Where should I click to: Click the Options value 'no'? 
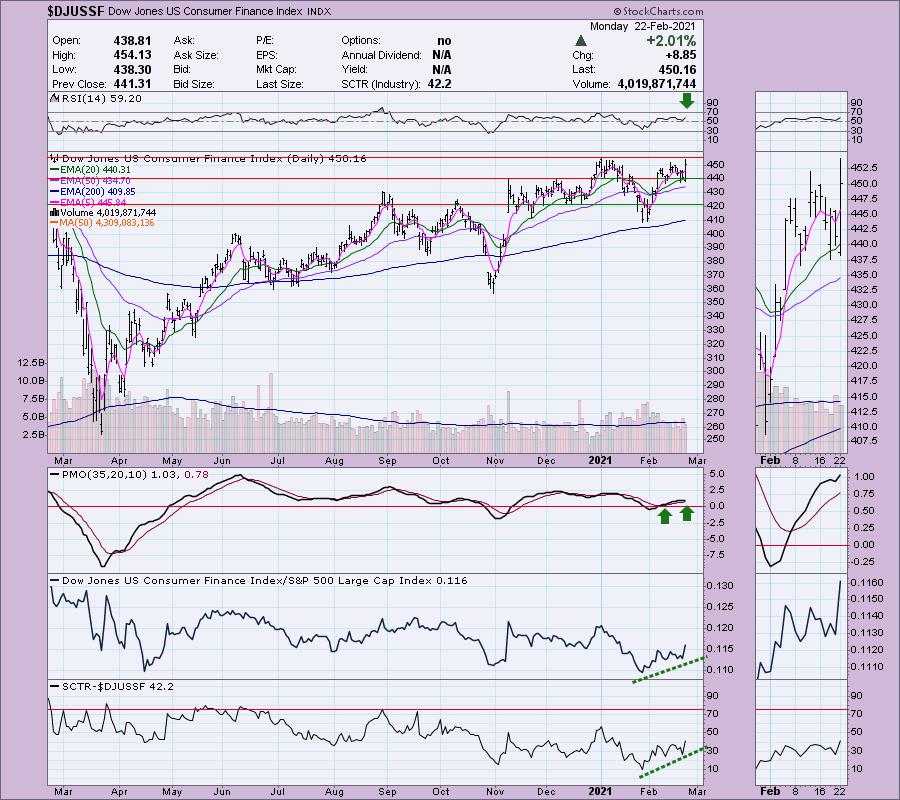click(x=444, y=41)
